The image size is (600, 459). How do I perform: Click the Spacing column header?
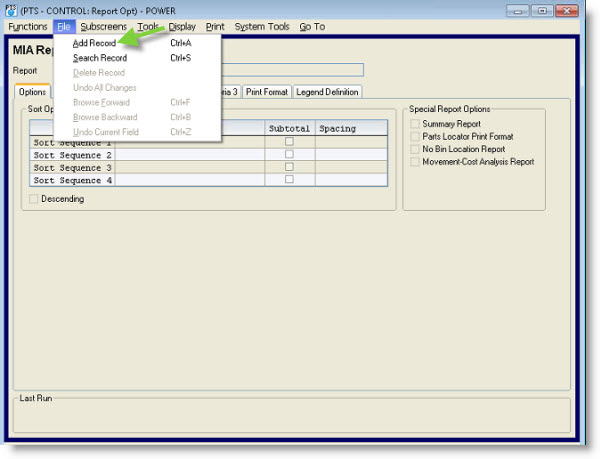point(351,129)
